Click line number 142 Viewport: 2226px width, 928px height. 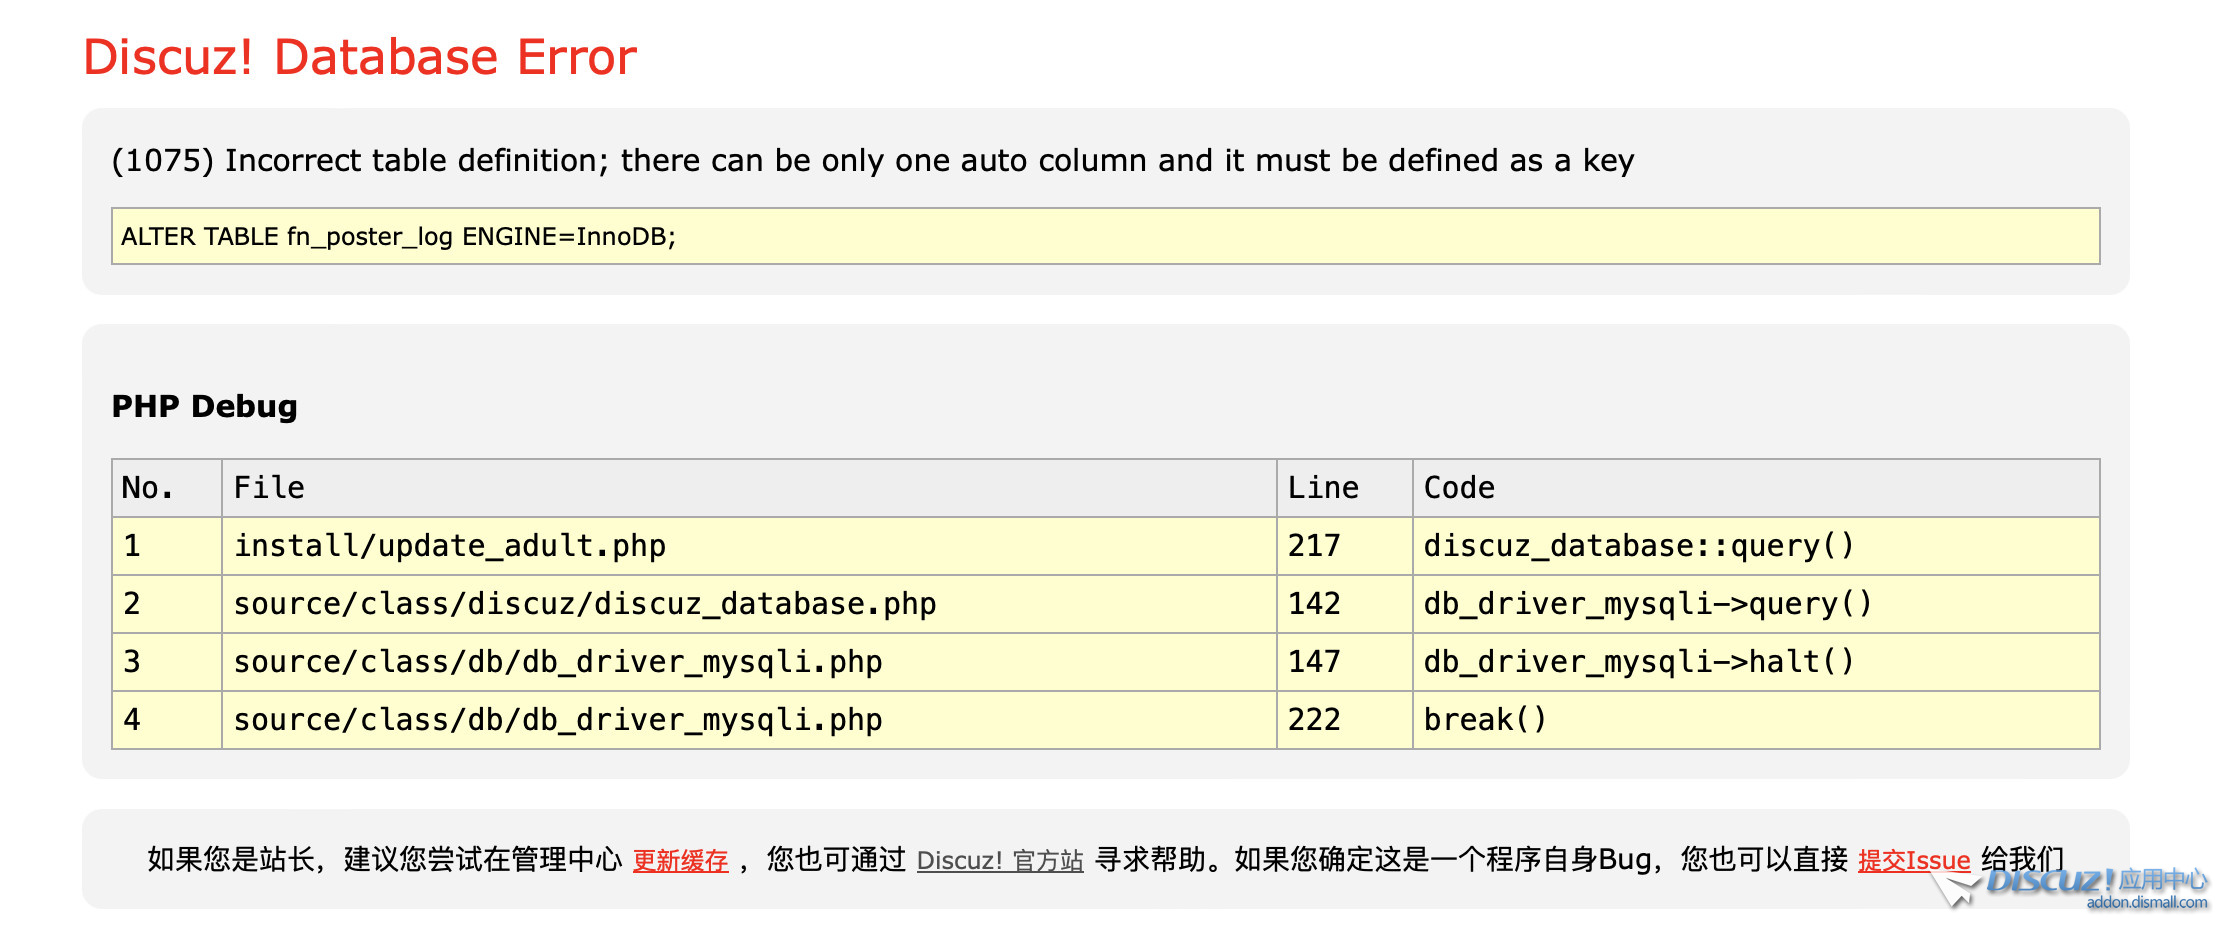tap(1345, 604)
